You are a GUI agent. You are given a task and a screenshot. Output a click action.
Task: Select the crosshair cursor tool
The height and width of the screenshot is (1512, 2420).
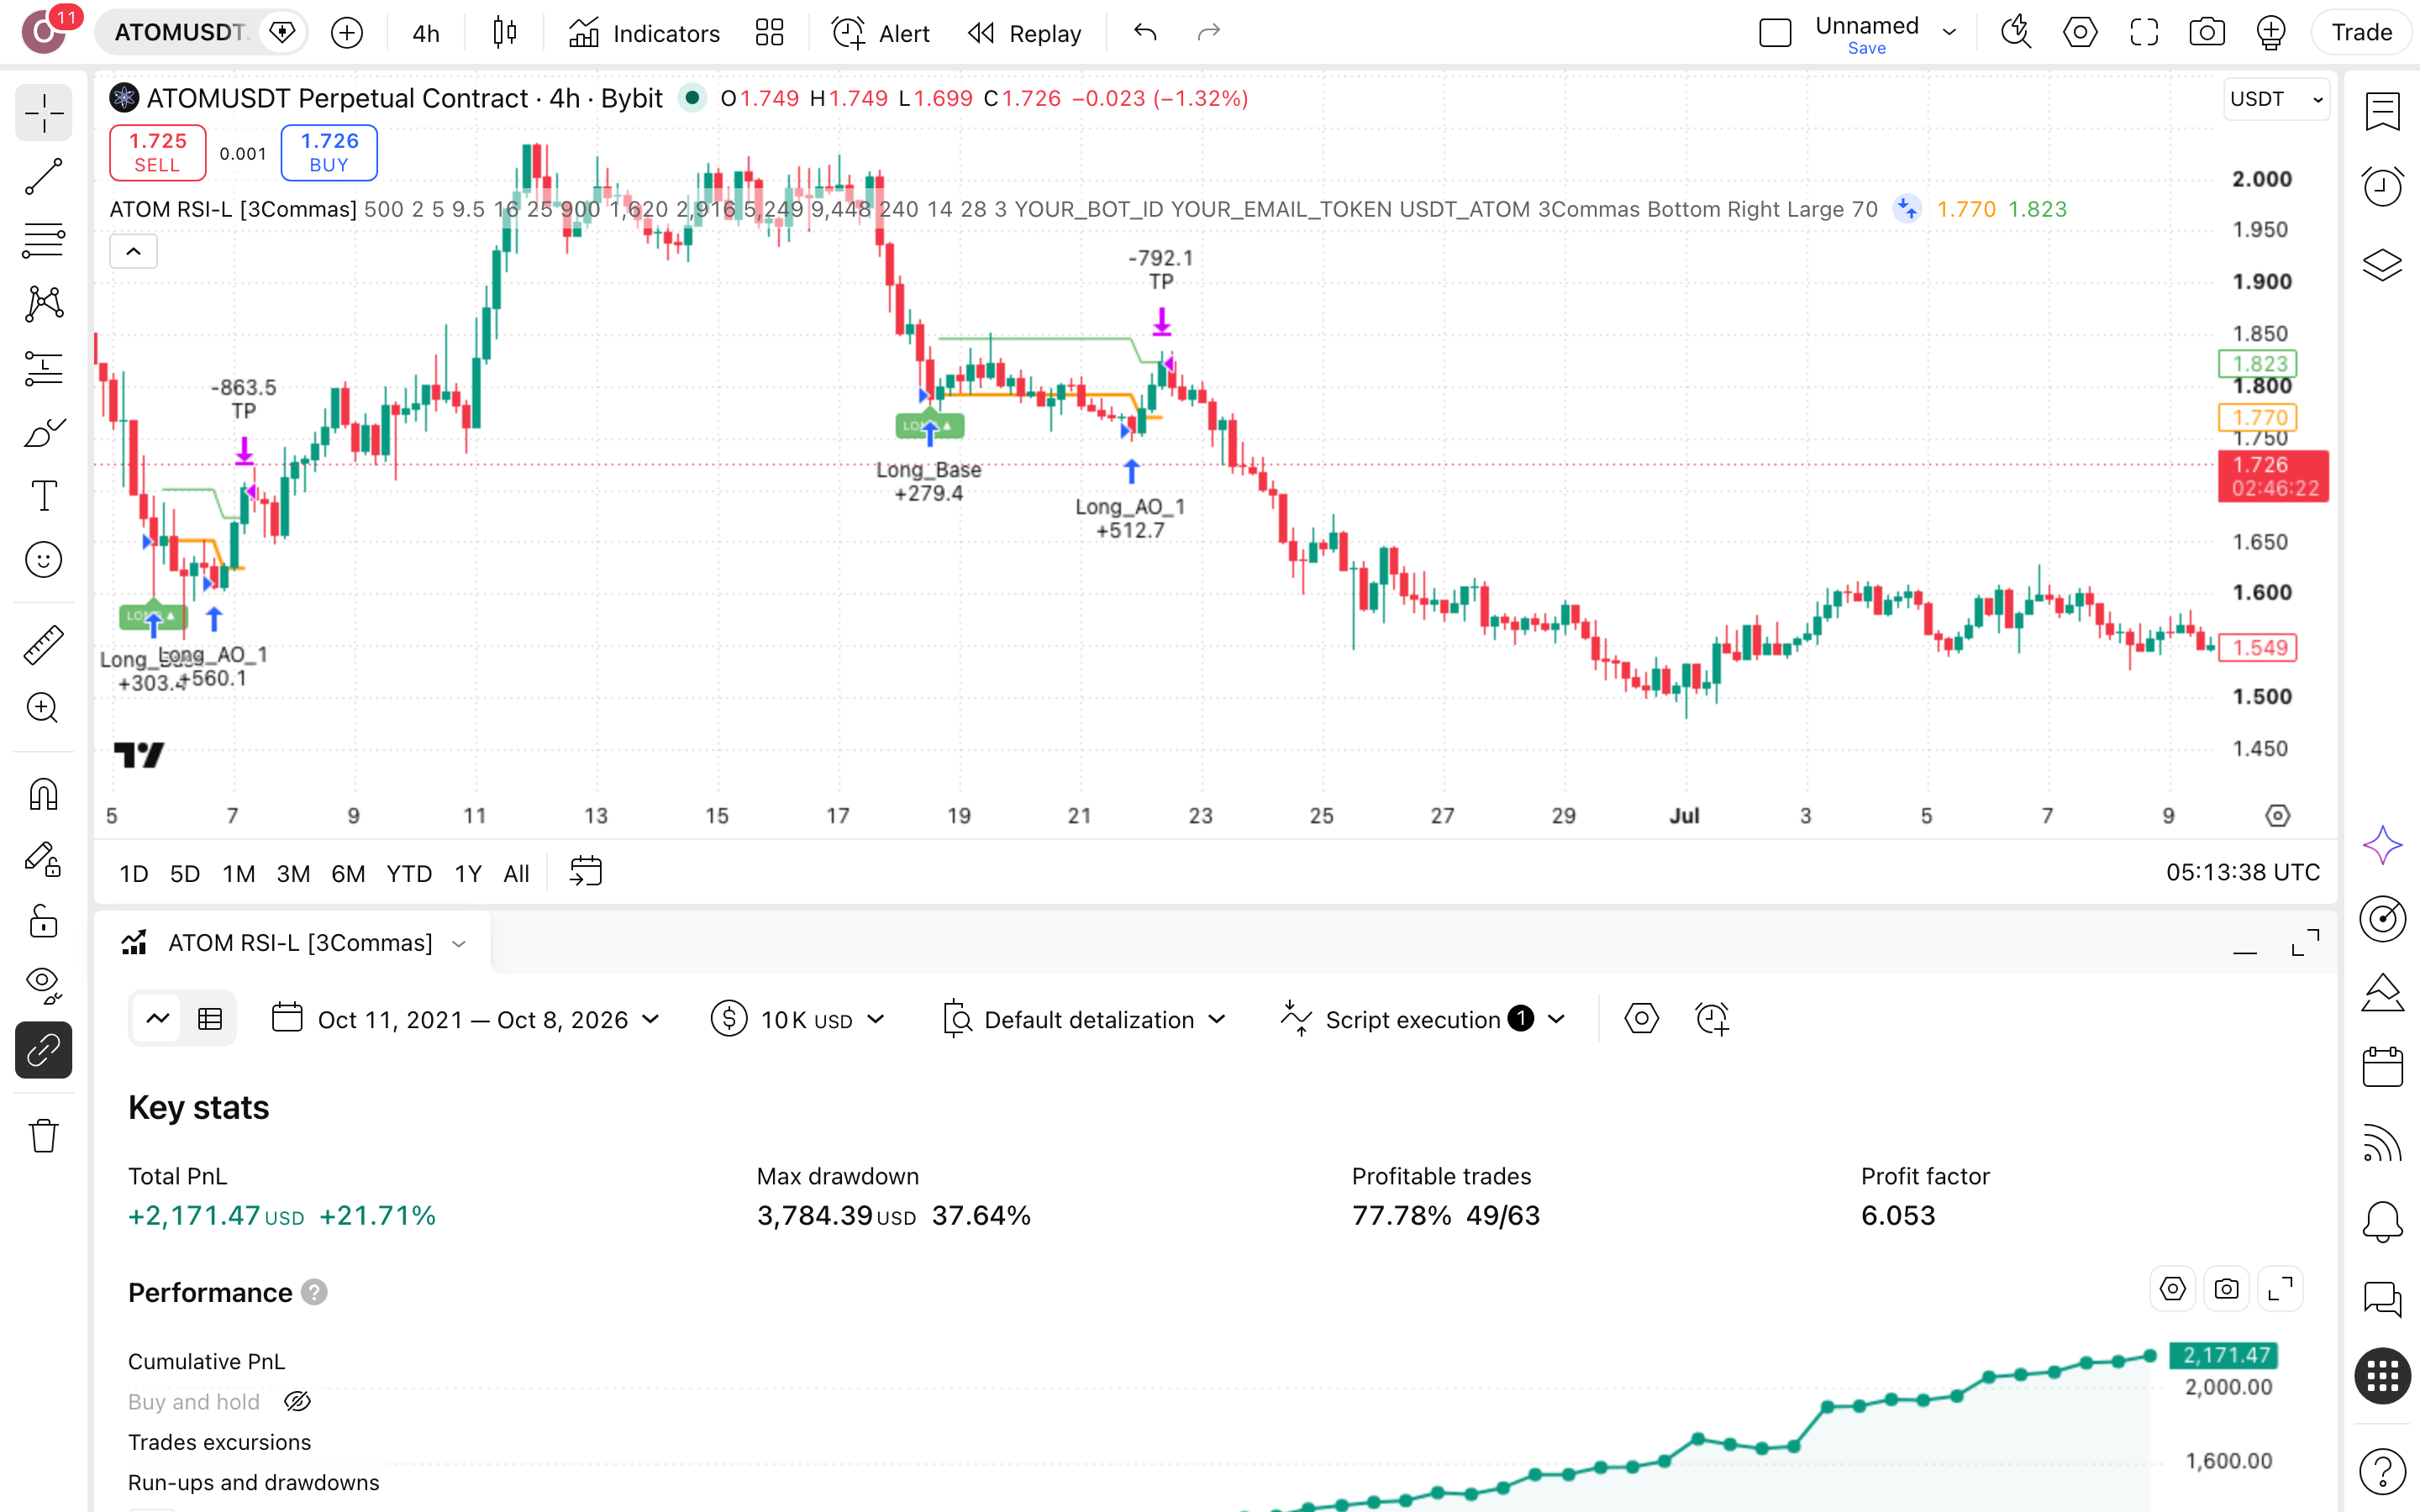[44, 113]
